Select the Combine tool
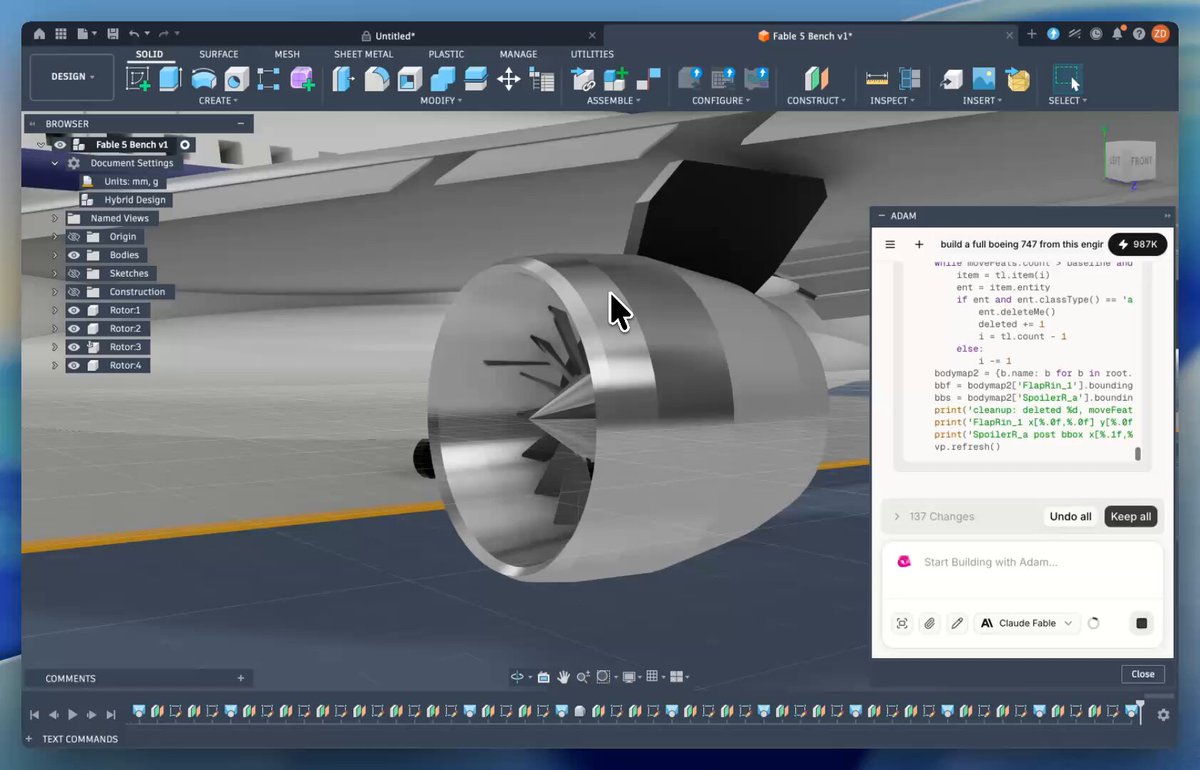 [442, 79]
